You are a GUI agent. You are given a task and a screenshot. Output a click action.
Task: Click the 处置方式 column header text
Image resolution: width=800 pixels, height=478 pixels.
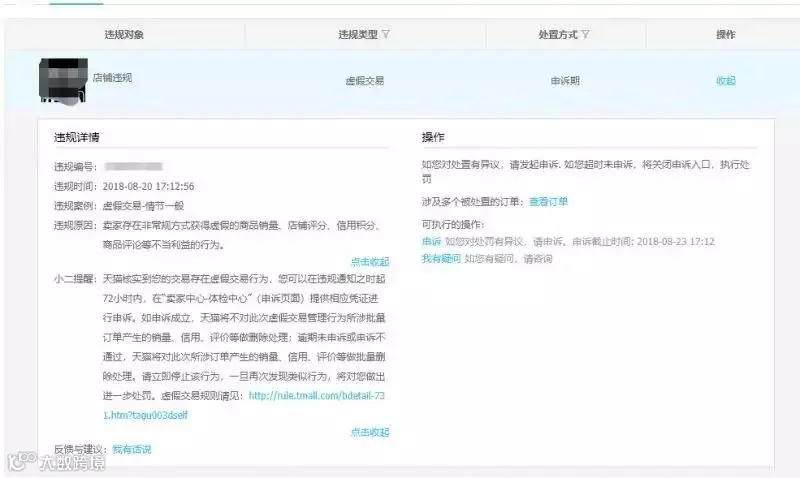click(x=558, y=34)
